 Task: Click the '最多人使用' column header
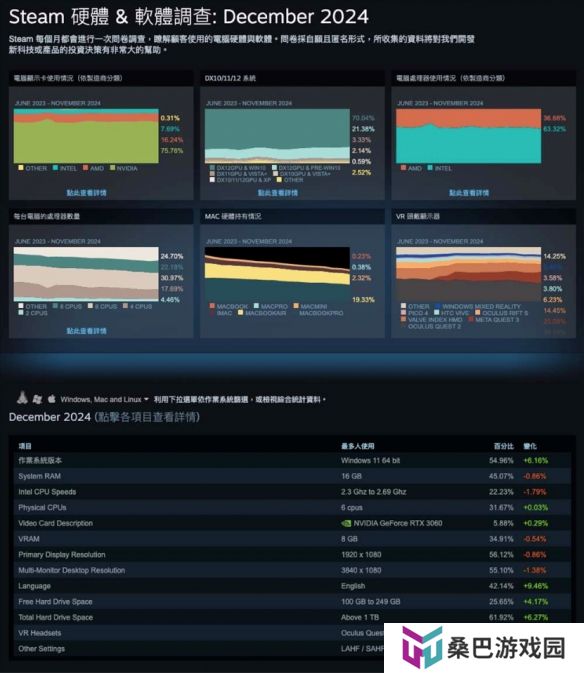(357, 446)
